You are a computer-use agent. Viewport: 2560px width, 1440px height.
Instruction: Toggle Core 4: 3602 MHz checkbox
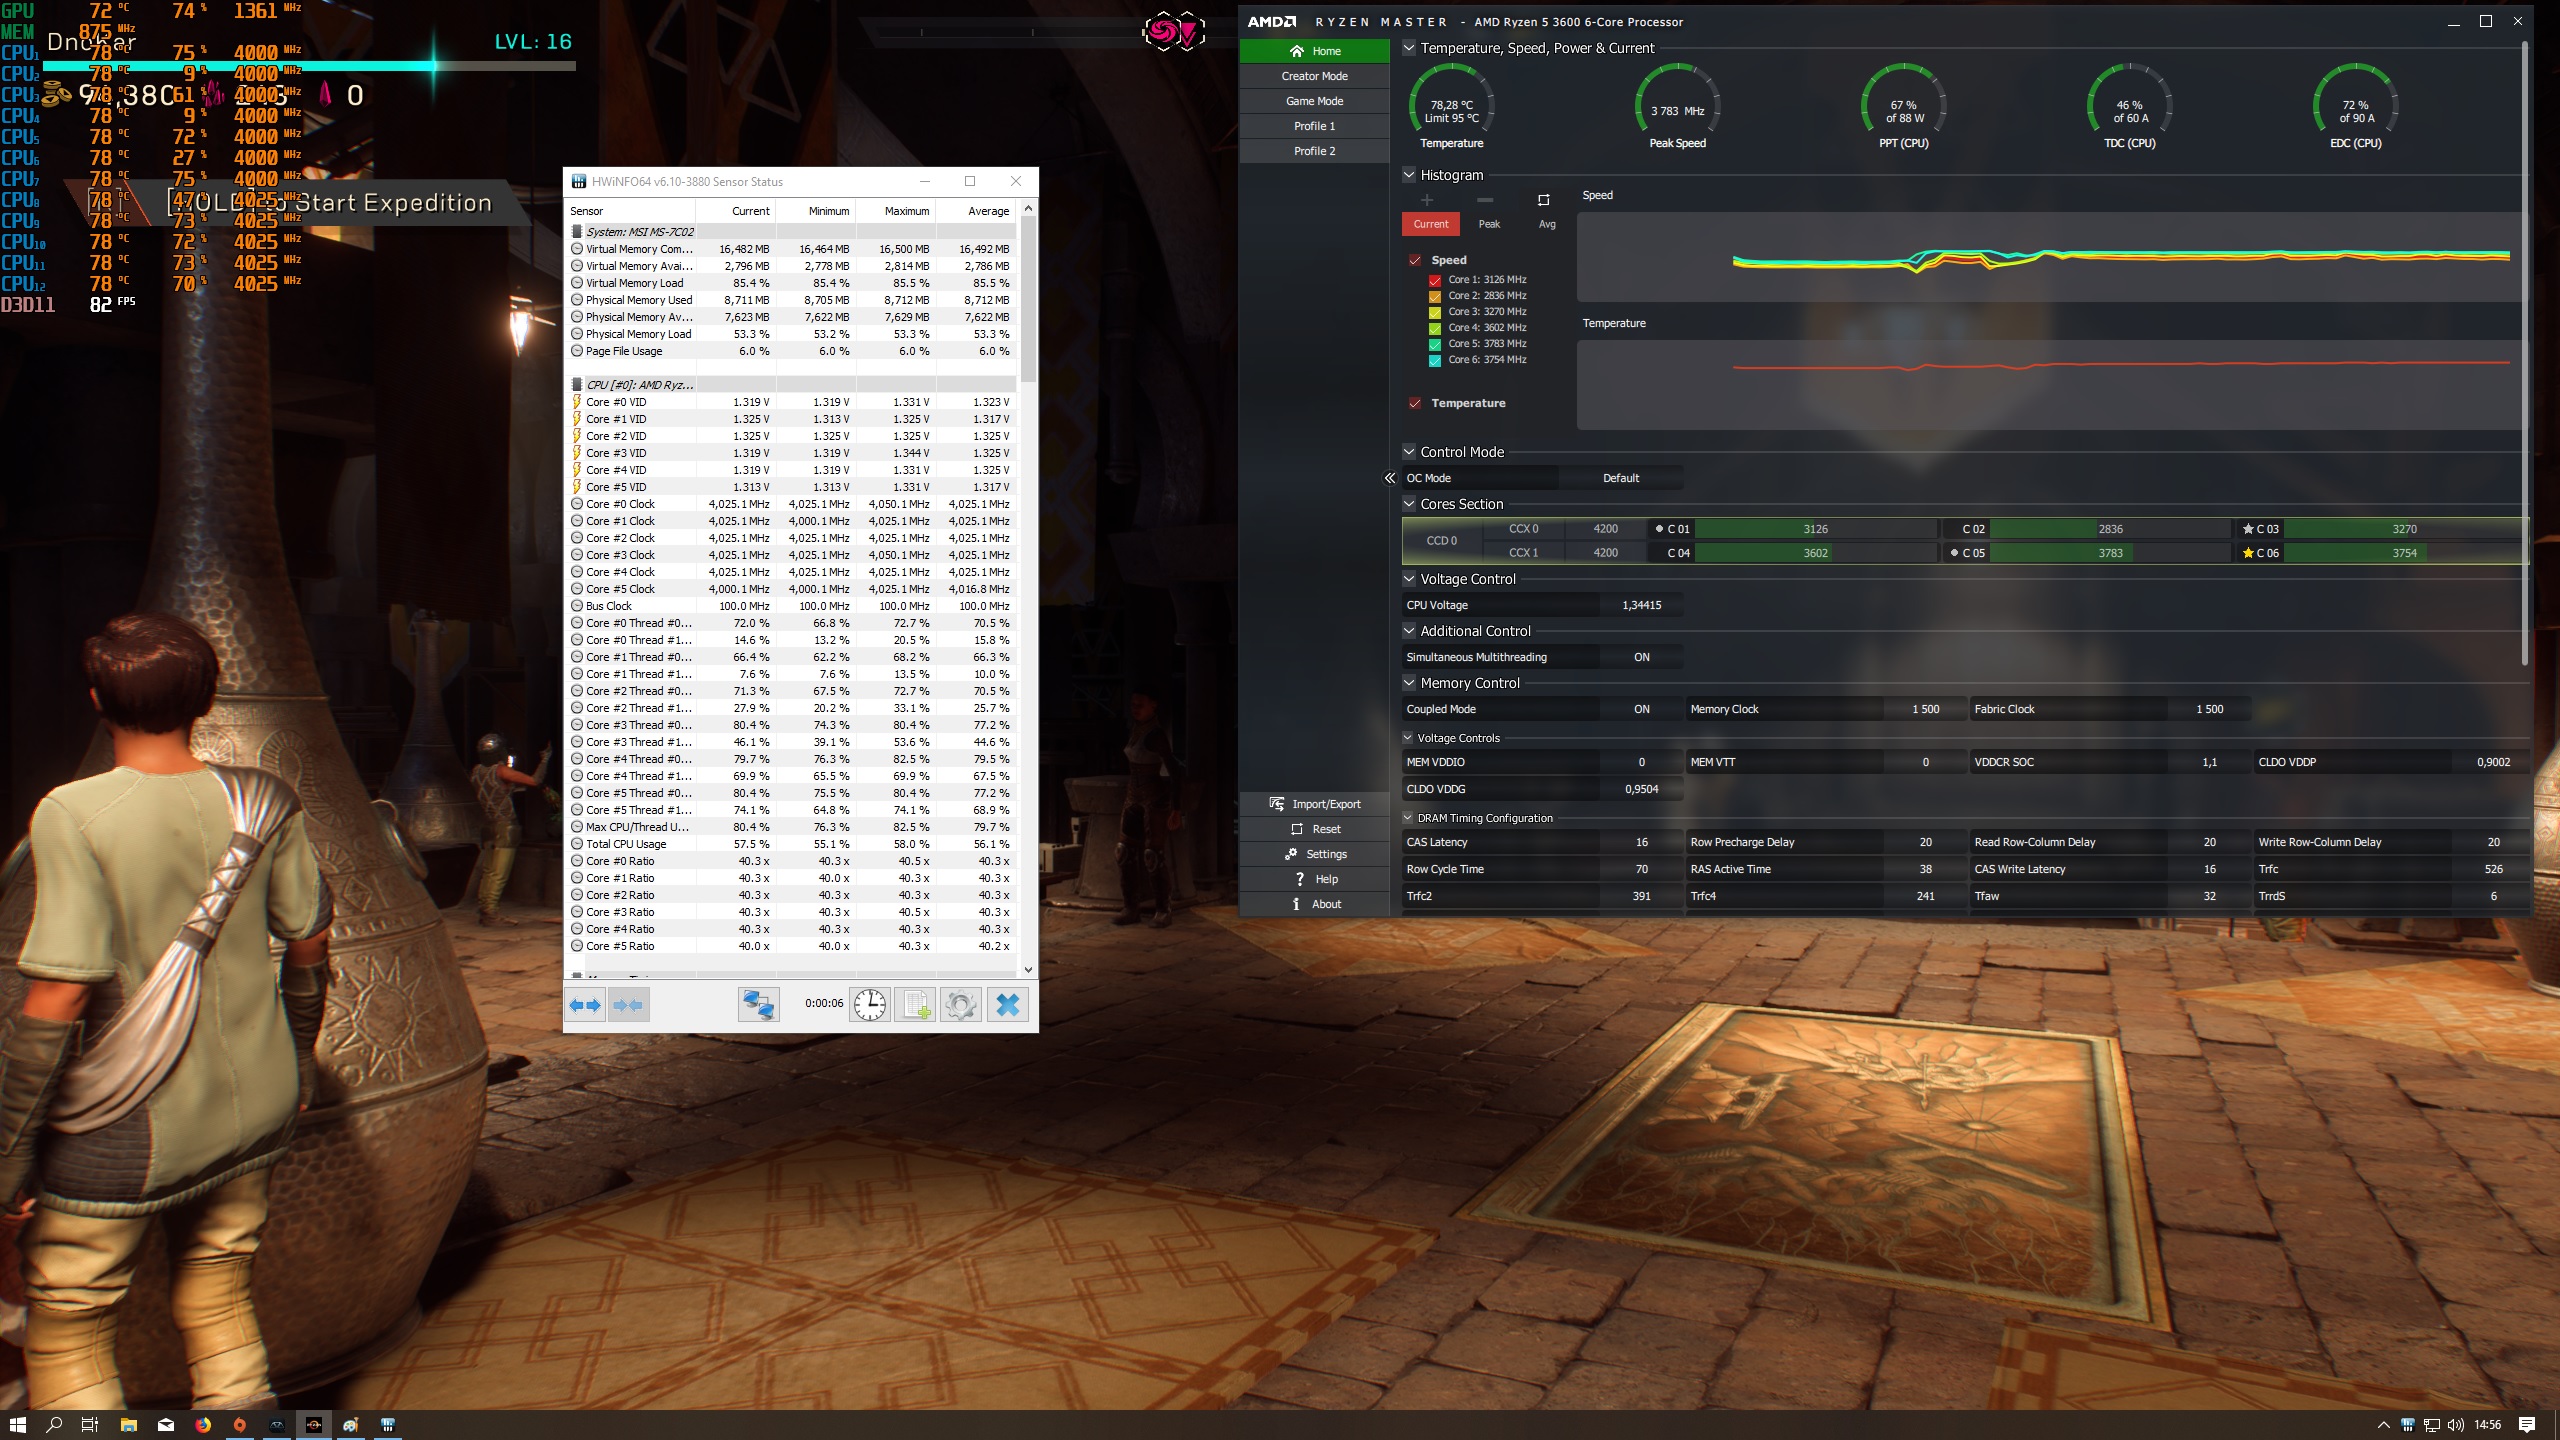click(x=1435, y=328)
